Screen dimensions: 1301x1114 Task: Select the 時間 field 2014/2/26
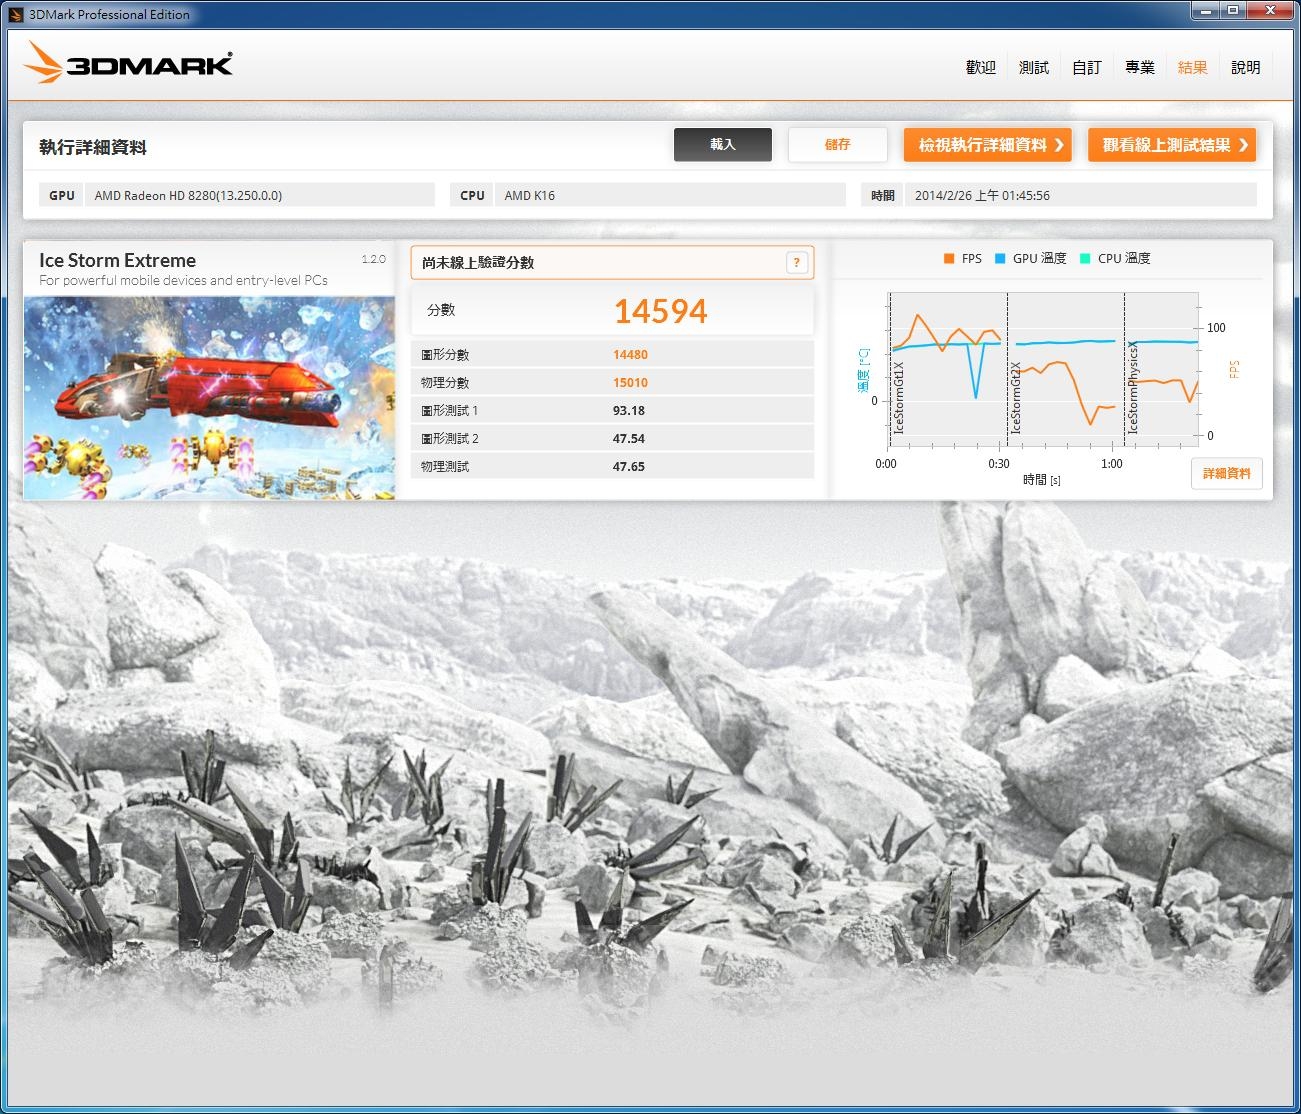1080,195
